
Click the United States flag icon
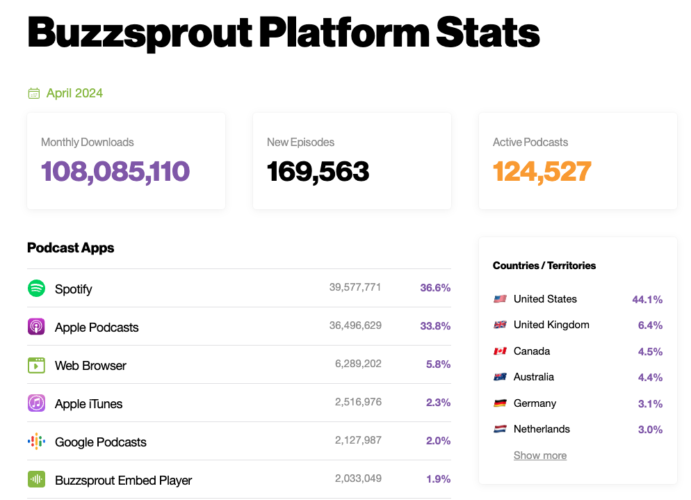[x=500, y=299]
